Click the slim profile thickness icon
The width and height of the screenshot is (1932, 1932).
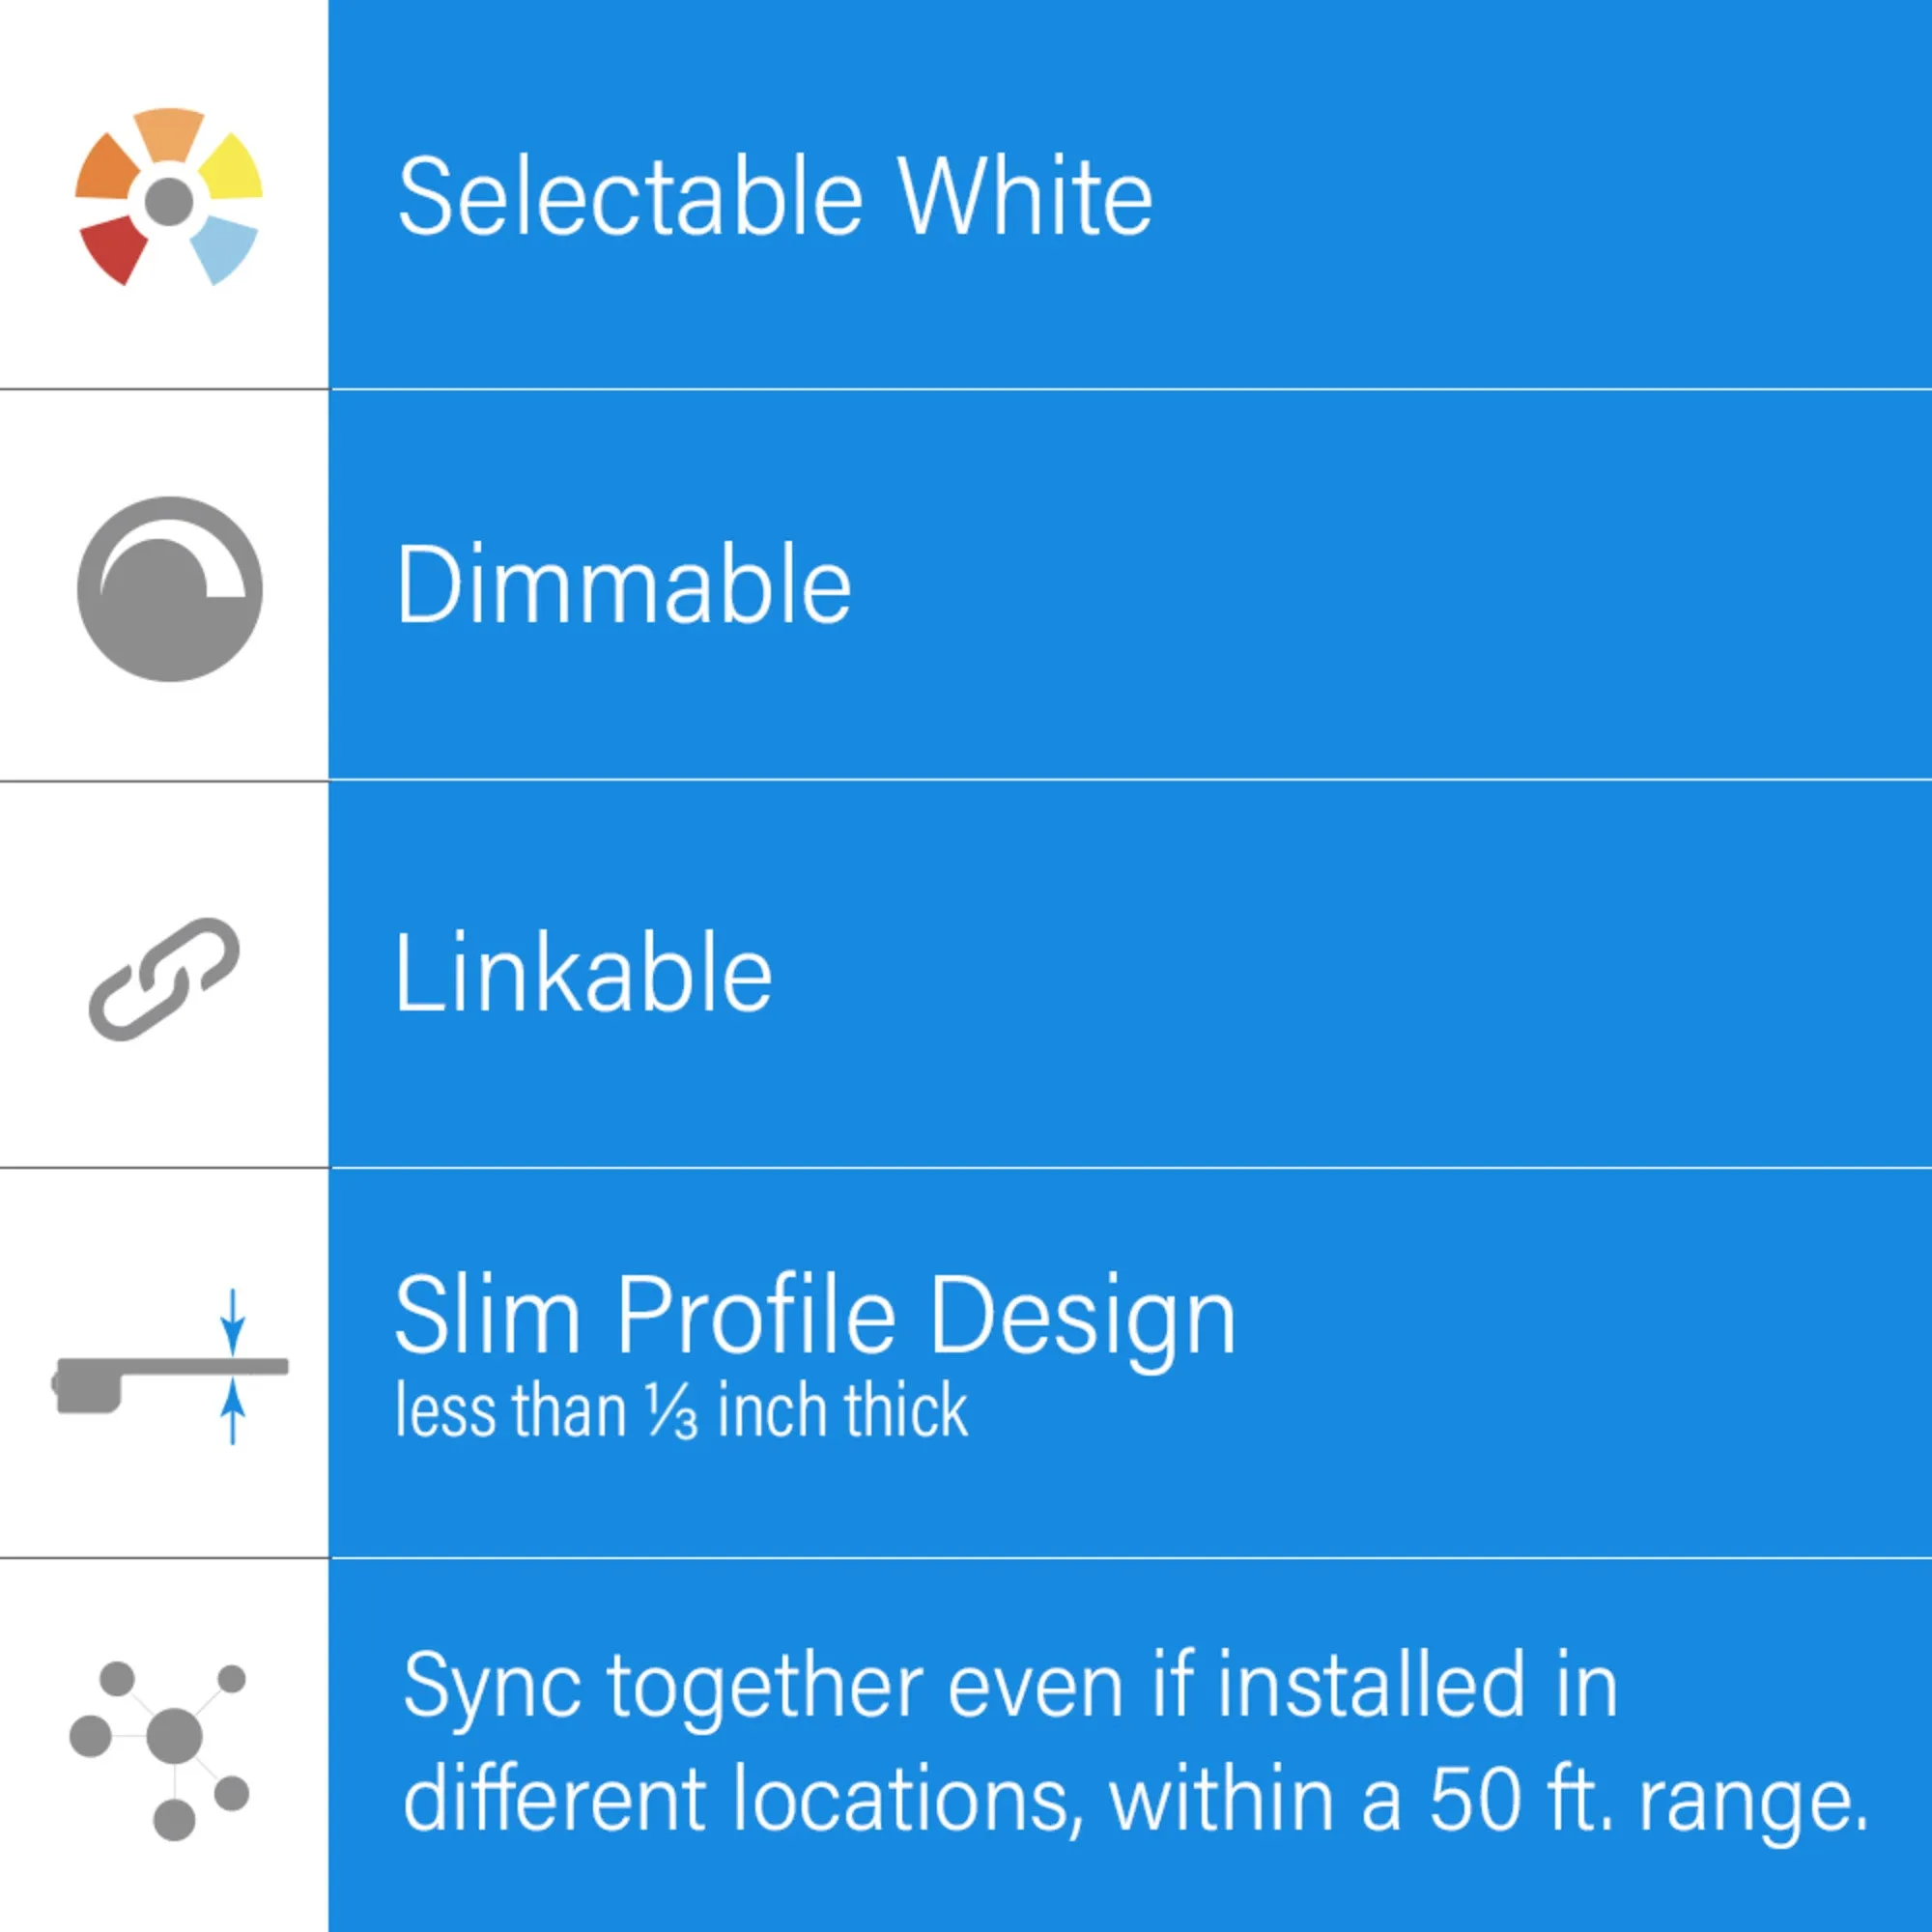tap(170, 1366)
